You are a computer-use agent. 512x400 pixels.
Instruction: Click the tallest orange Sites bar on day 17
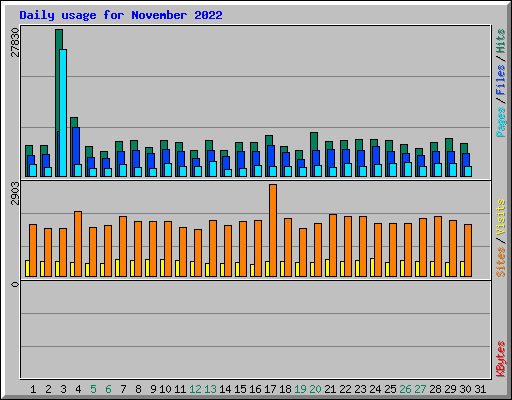click(x=273, y=230)
